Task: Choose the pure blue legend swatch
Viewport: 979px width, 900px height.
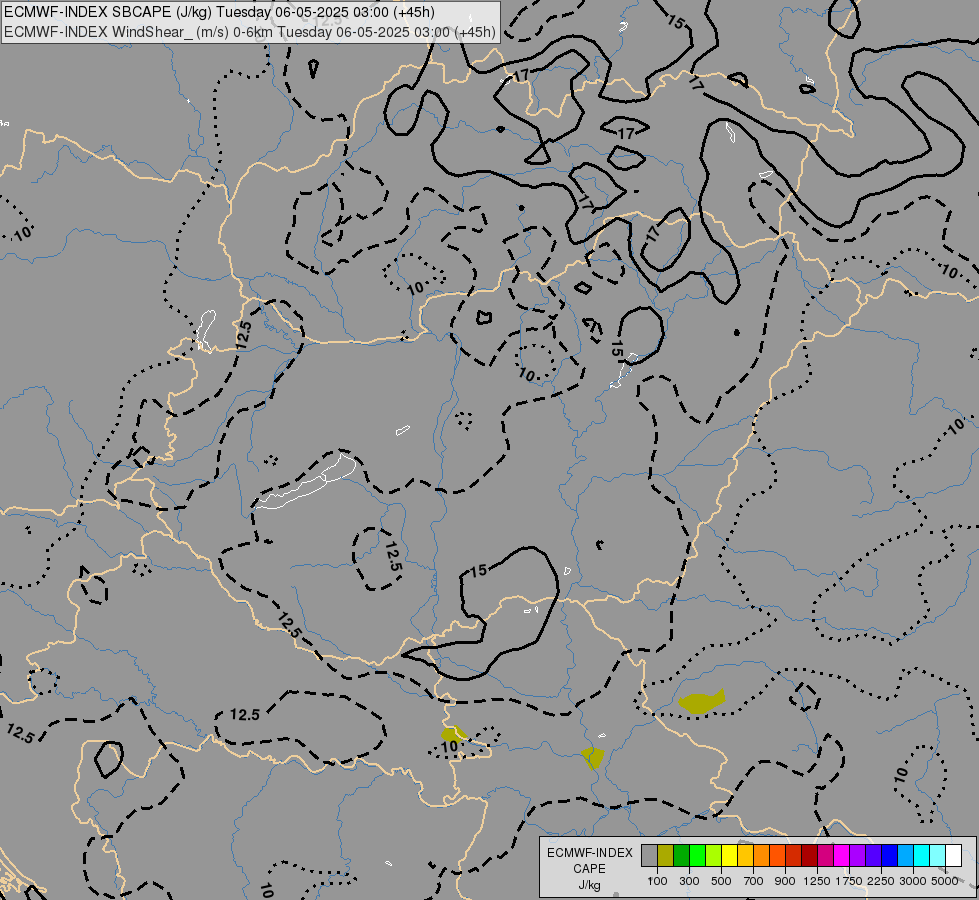Action: click(890, 855)
